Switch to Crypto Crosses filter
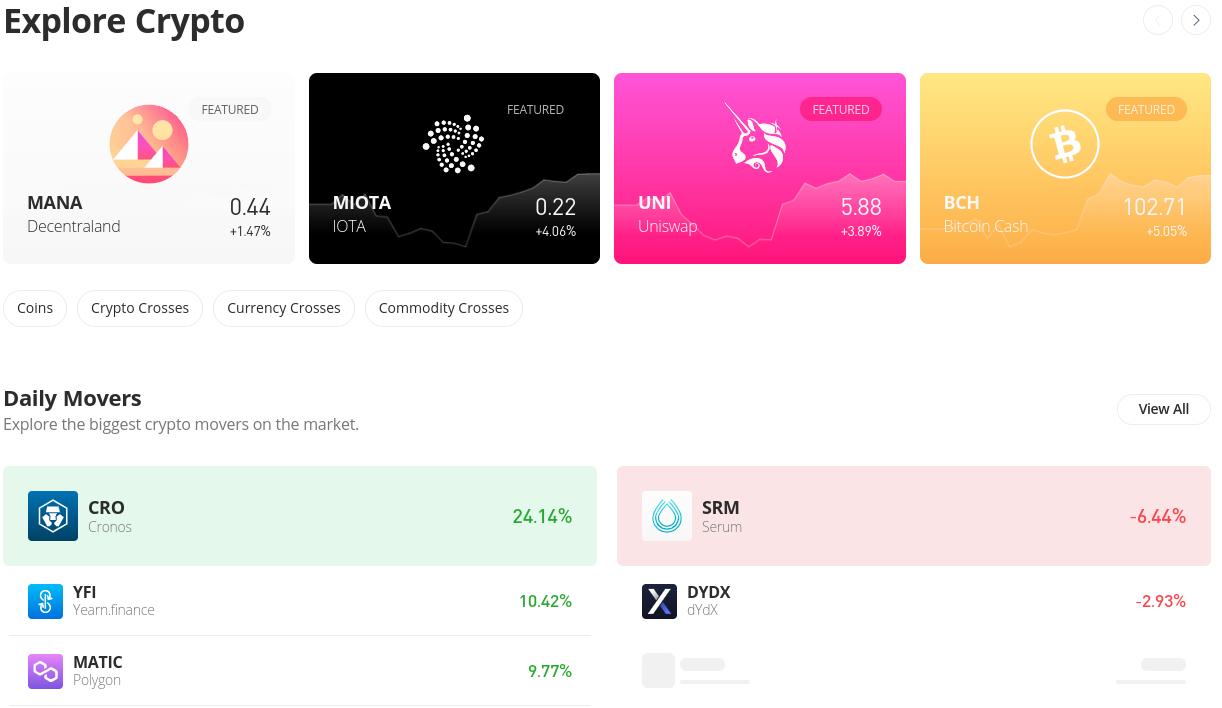Image resolution: width=1222 pixels, height=708 pixels. coord(140,308)
